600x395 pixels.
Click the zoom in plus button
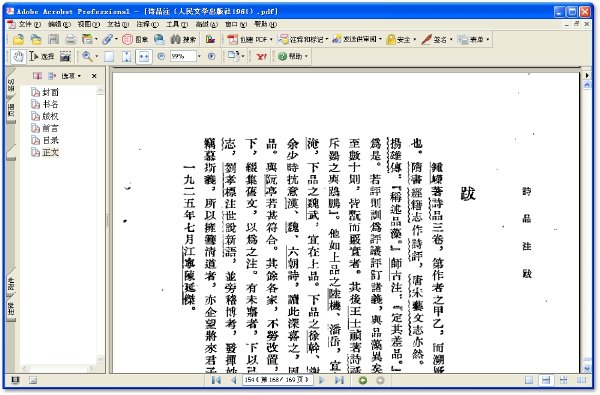point(212,56)
